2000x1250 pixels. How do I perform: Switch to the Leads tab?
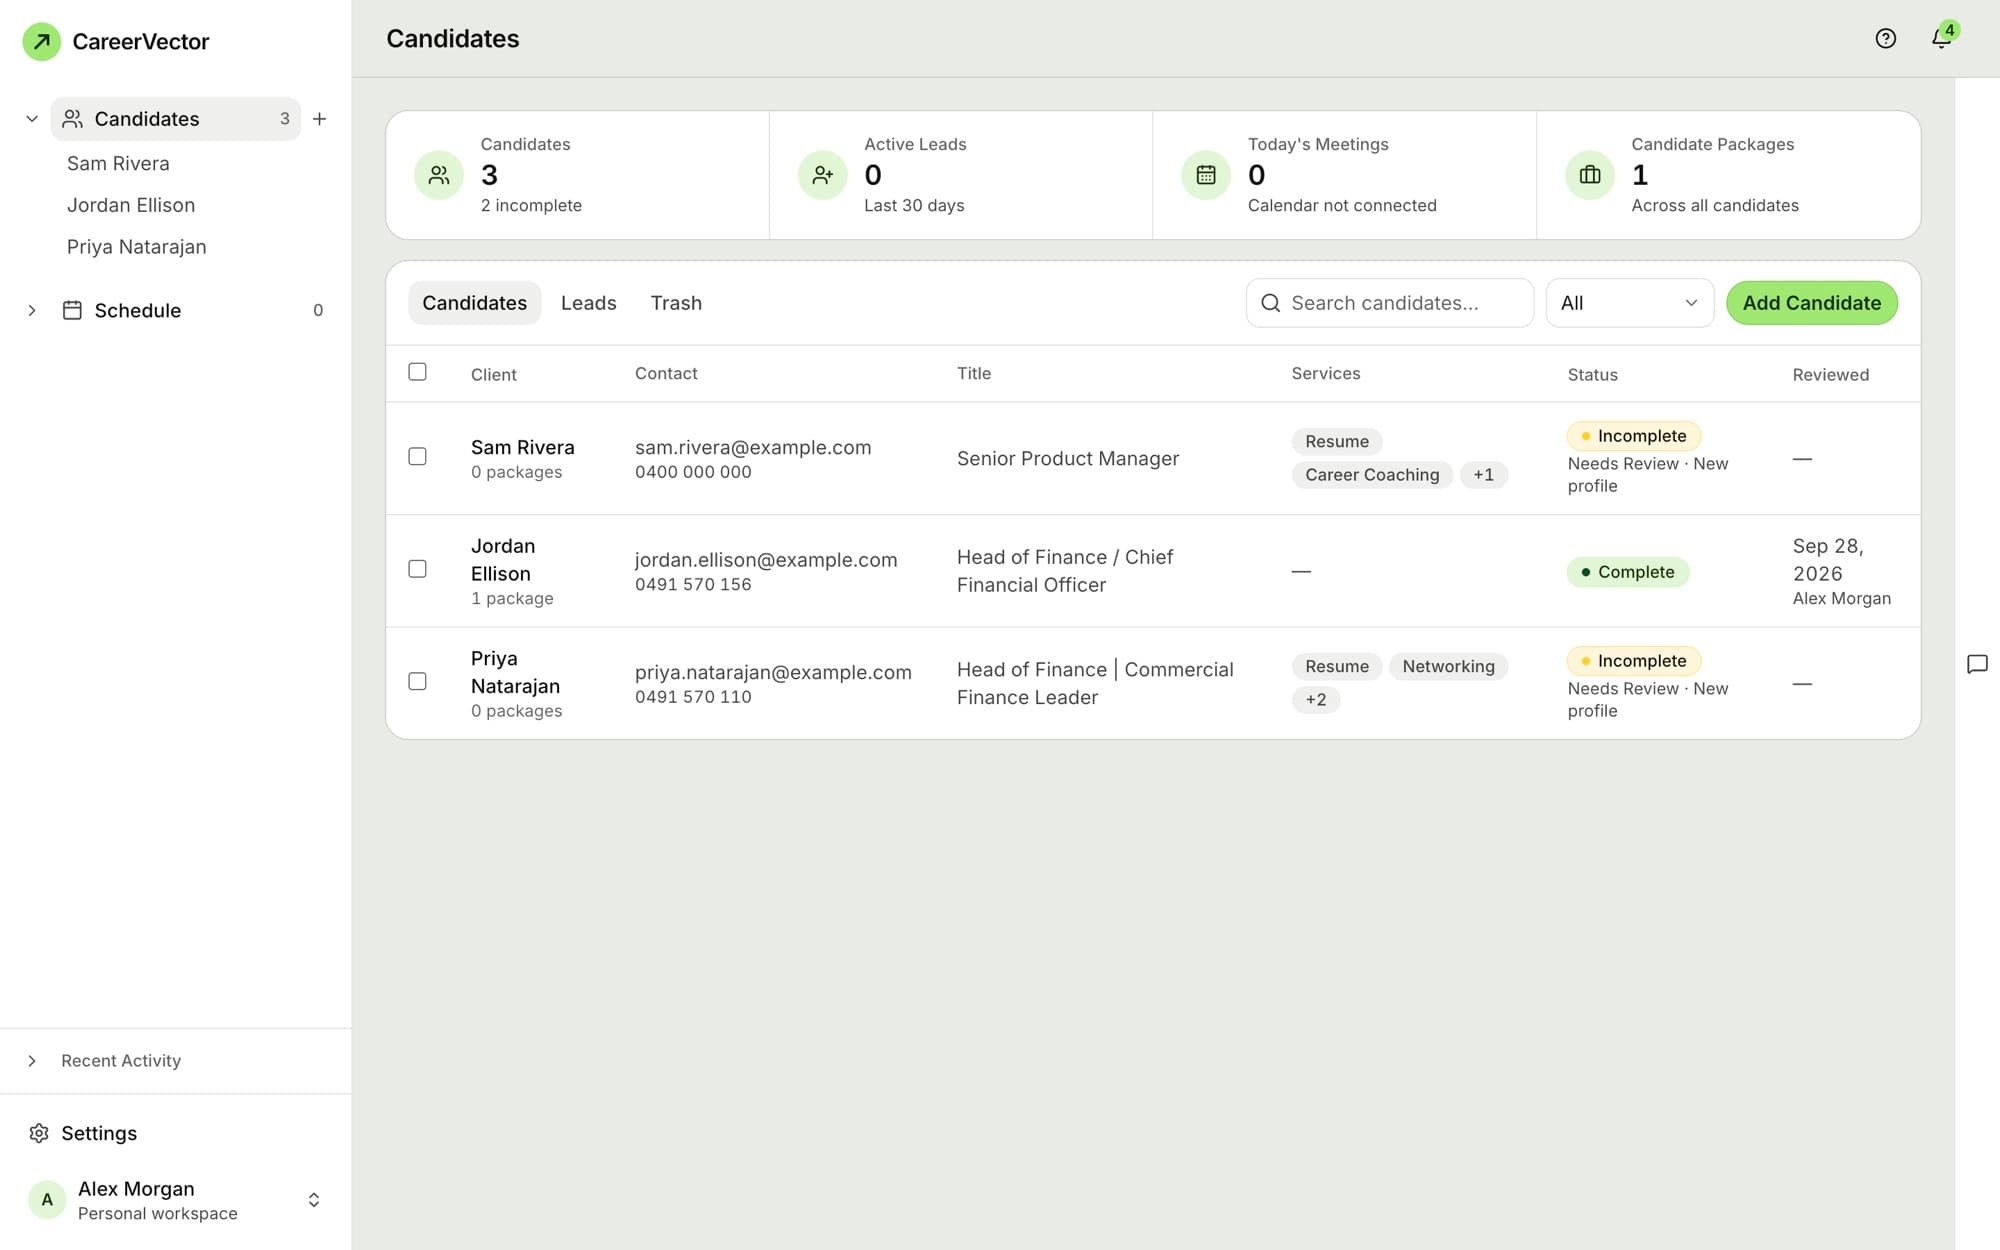(x=588, y=303)
